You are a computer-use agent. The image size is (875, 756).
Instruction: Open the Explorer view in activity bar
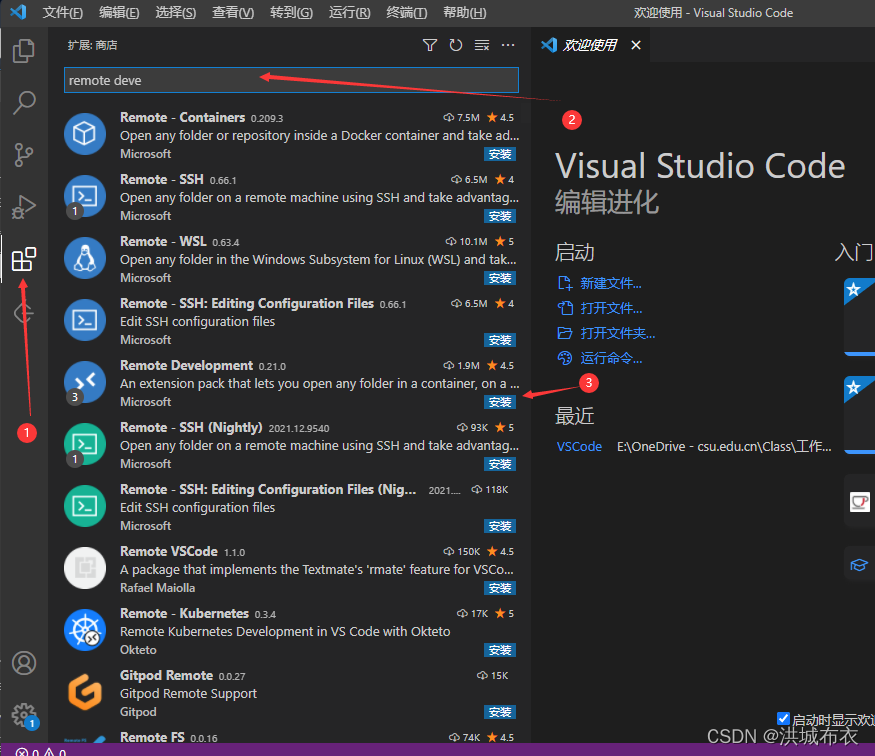(x=24, y=51)
